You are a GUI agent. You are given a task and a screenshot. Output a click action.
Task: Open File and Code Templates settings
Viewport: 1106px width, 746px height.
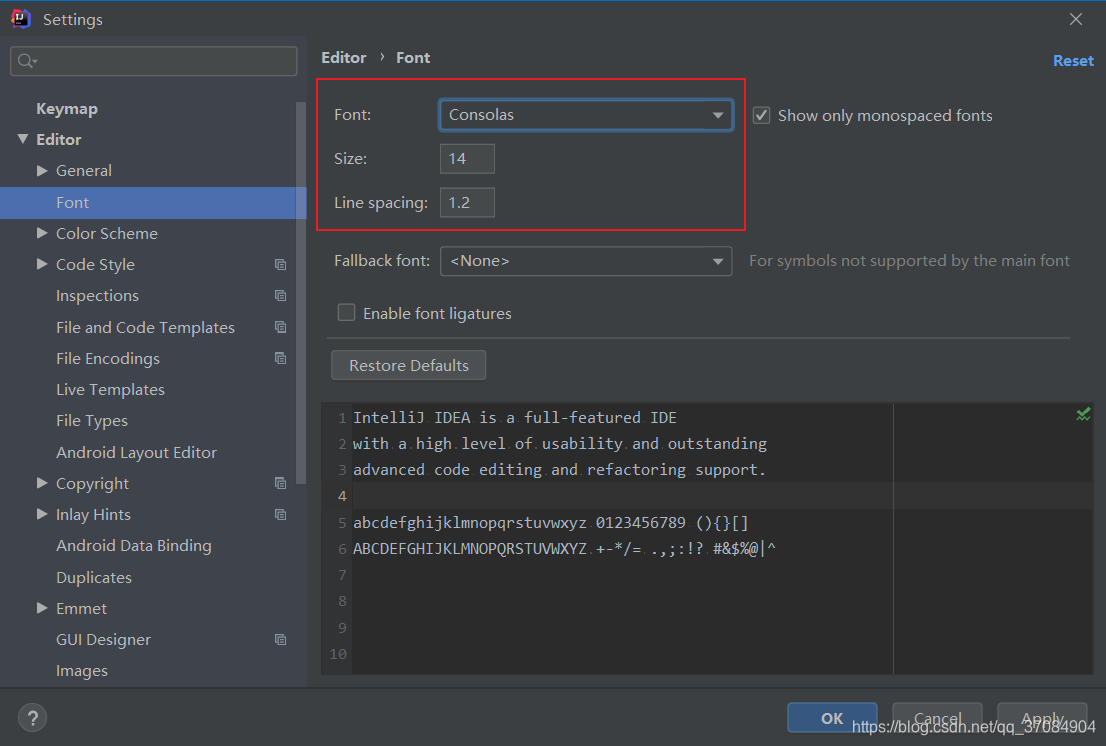[x=145, y=327]
